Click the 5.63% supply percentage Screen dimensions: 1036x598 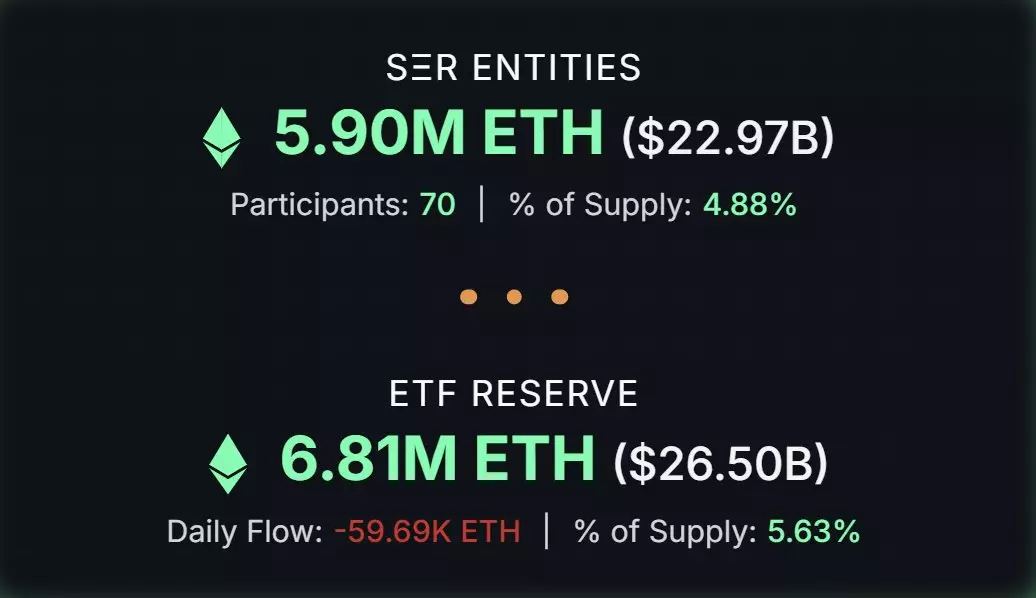814,531
